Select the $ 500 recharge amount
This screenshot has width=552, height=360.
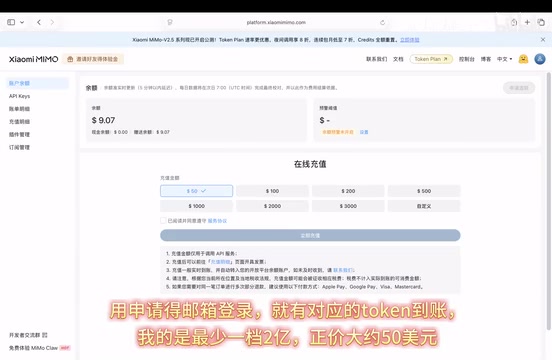(x=424, y=191)
